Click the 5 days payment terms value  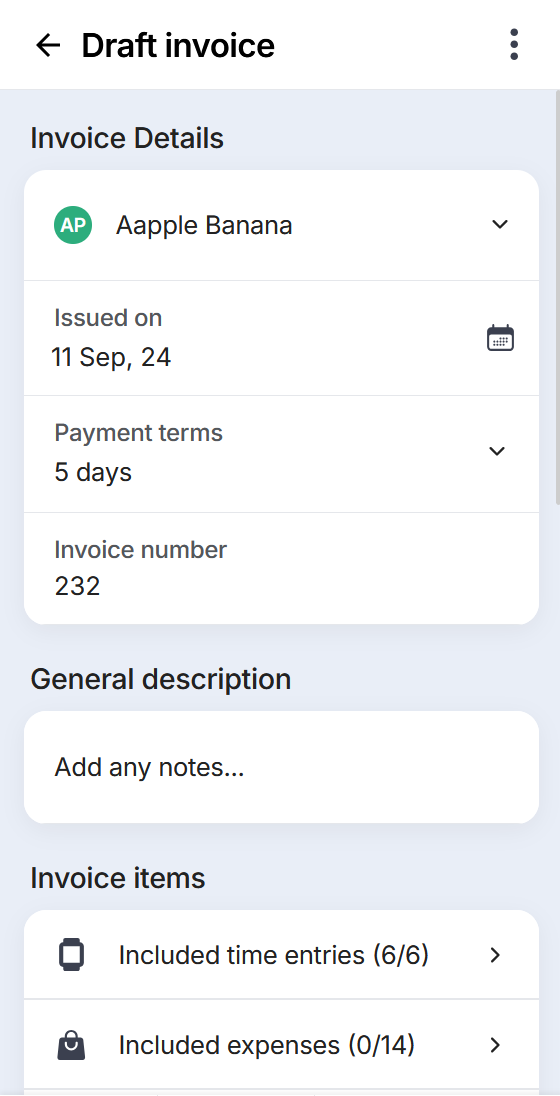point(93,473)
